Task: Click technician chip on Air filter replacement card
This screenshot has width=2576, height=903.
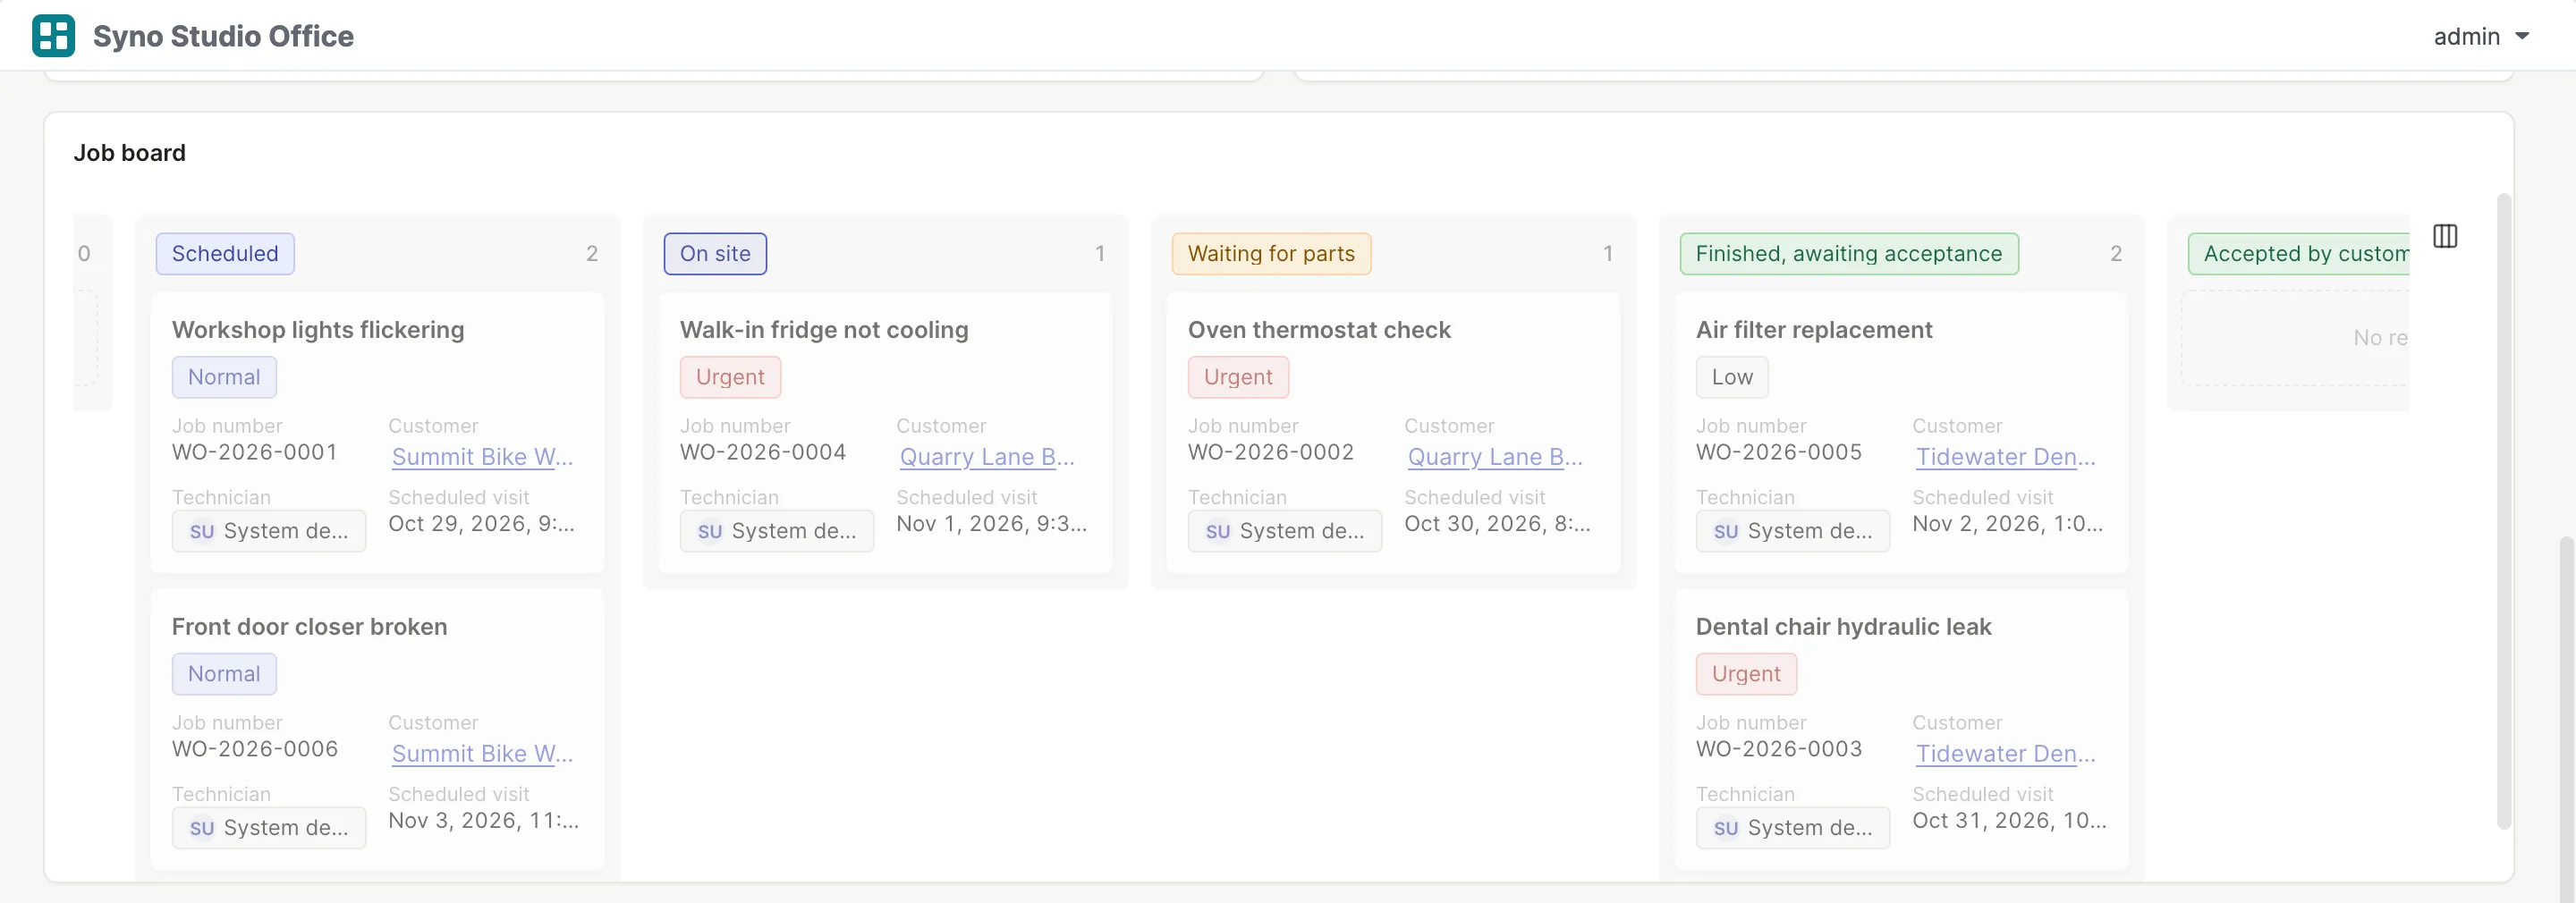Action: click(1793, 531)
